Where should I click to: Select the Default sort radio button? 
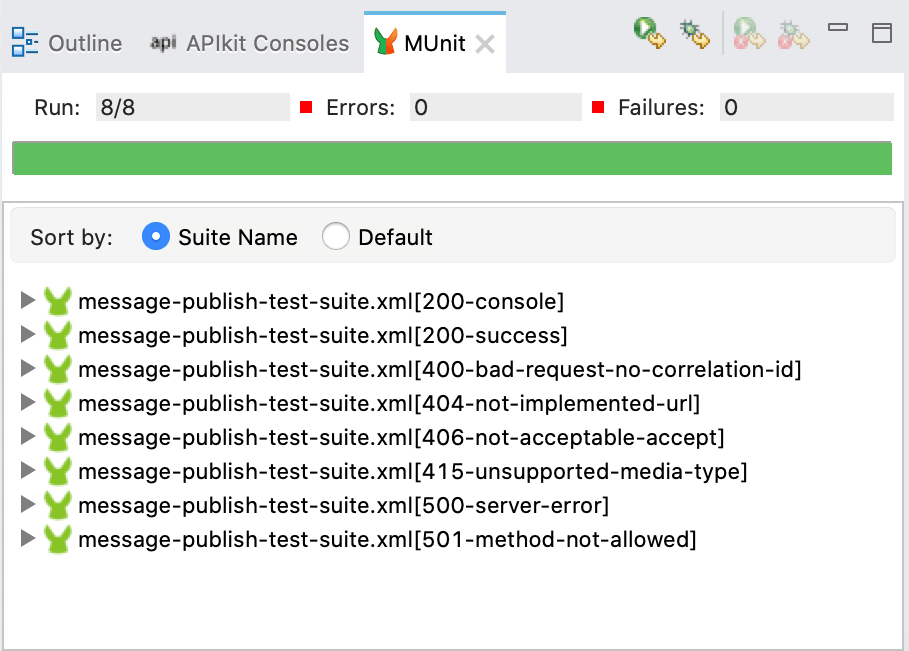[336, 237]
